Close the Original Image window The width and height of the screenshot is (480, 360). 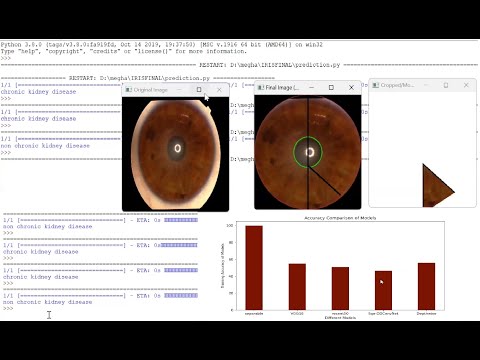(x=219, y=90)
